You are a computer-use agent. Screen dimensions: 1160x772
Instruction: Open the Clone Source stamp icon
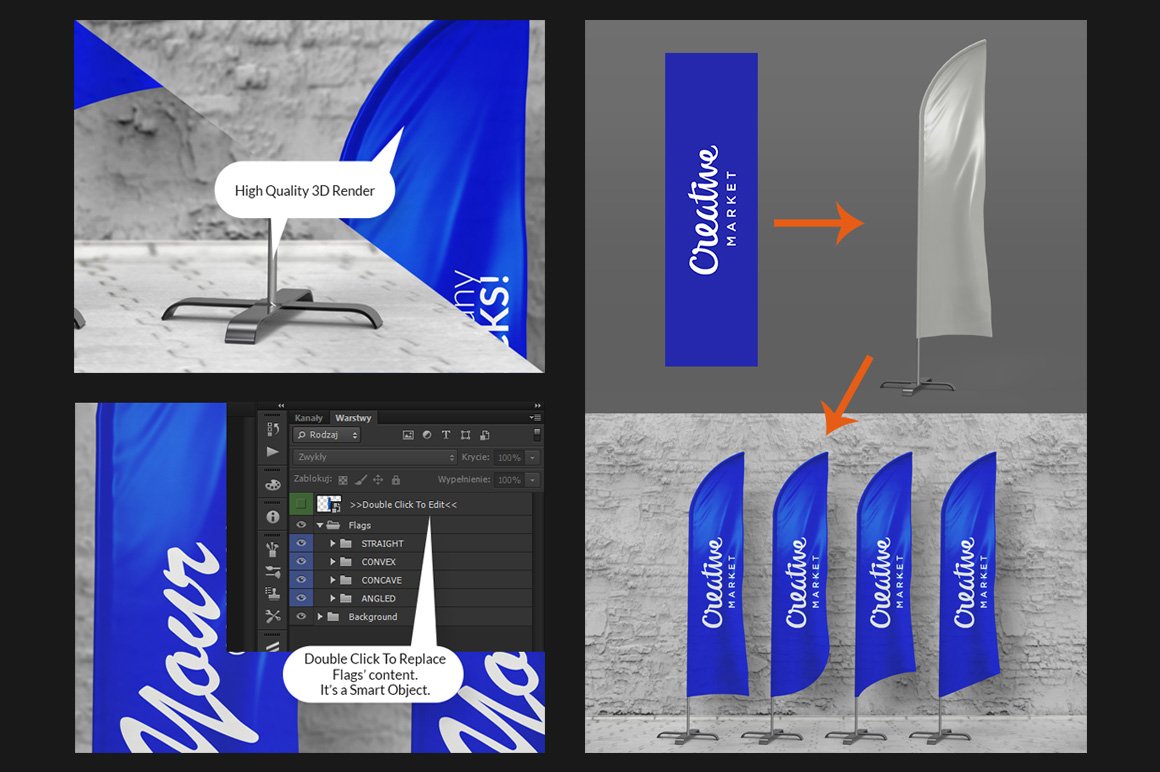pos(272,593)
